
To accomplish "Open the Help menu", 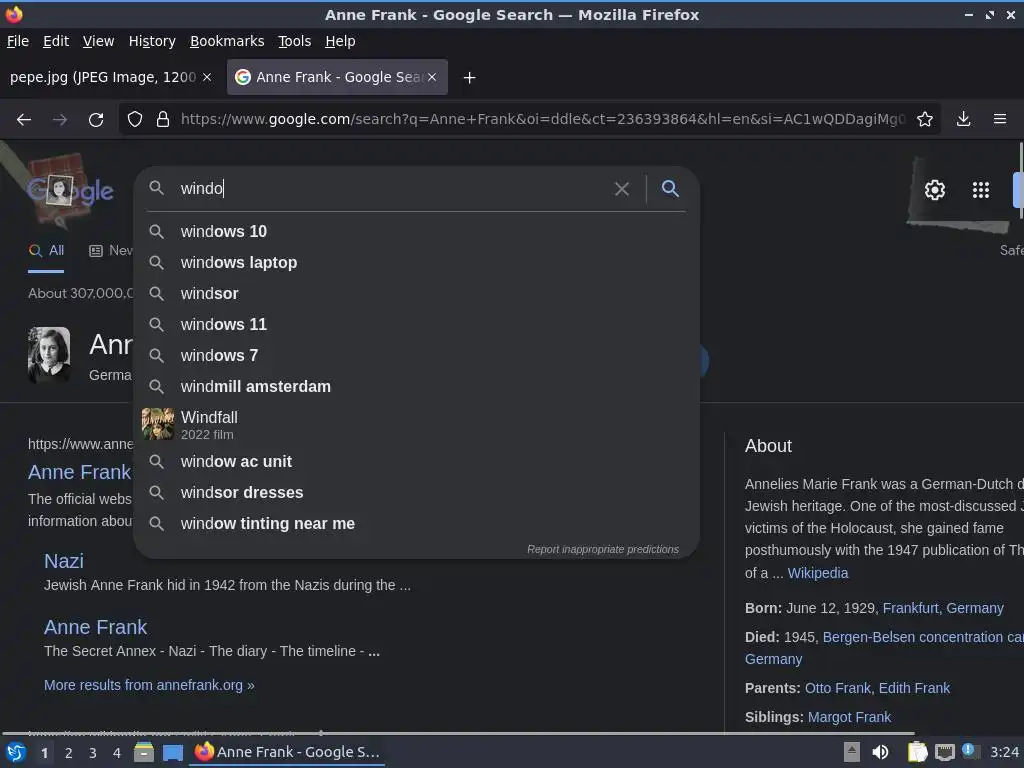I will 340,41.
